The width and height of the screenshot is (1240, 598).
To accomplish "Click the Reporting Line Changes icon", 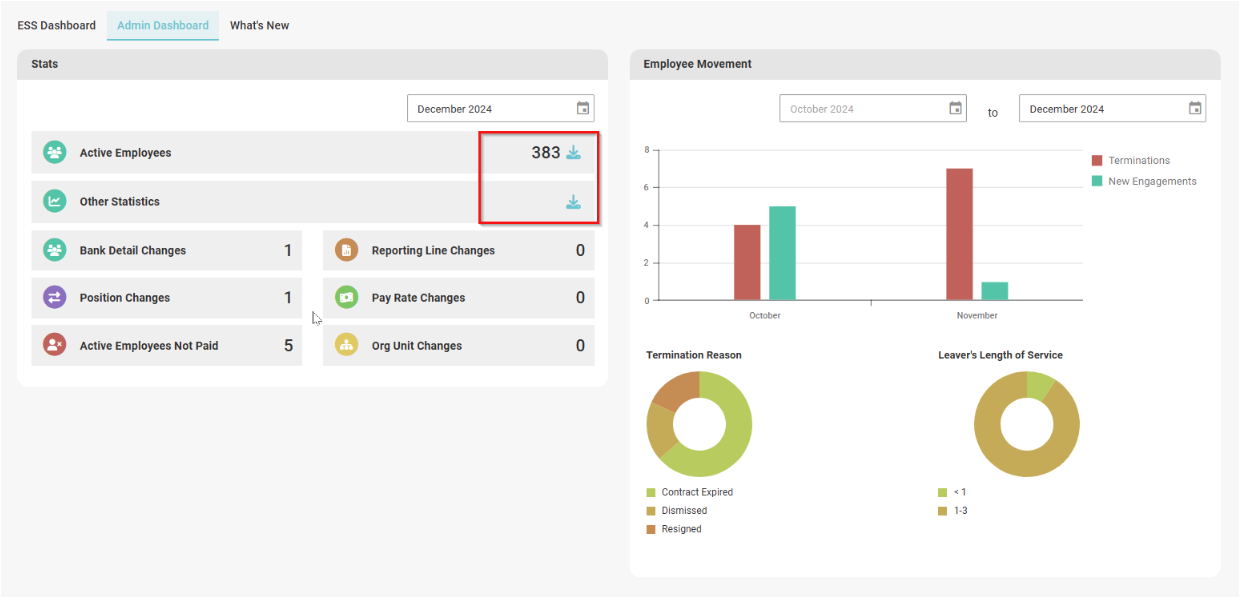I will 346,251.
